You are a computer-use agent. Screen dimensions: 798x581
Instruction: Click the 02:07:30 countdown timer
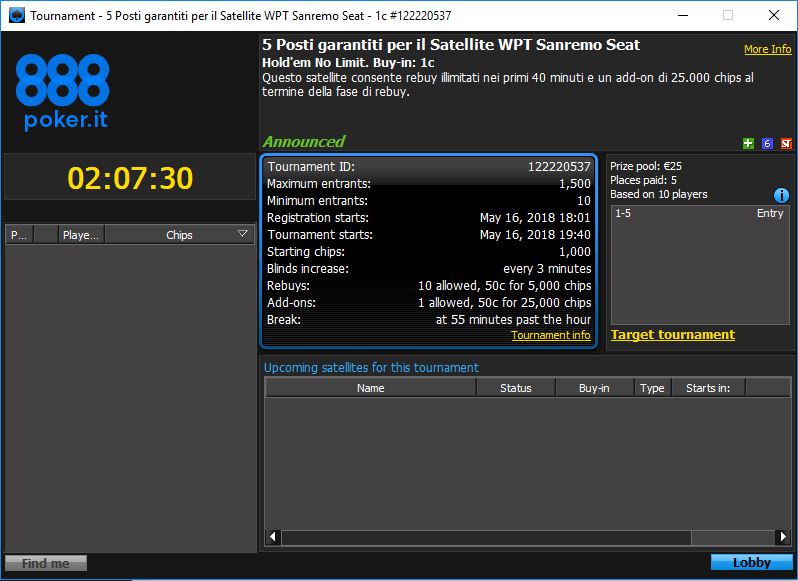pos(130,178)
